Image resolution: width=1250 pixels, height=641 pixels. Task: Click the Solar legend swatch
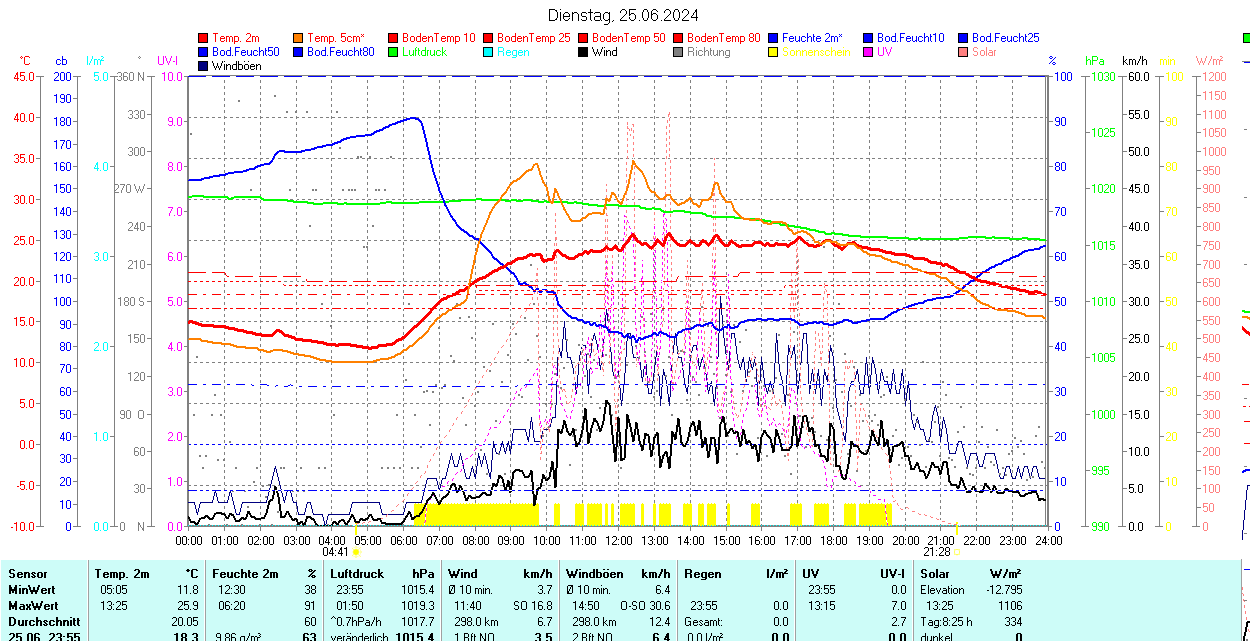click(963, 52)
